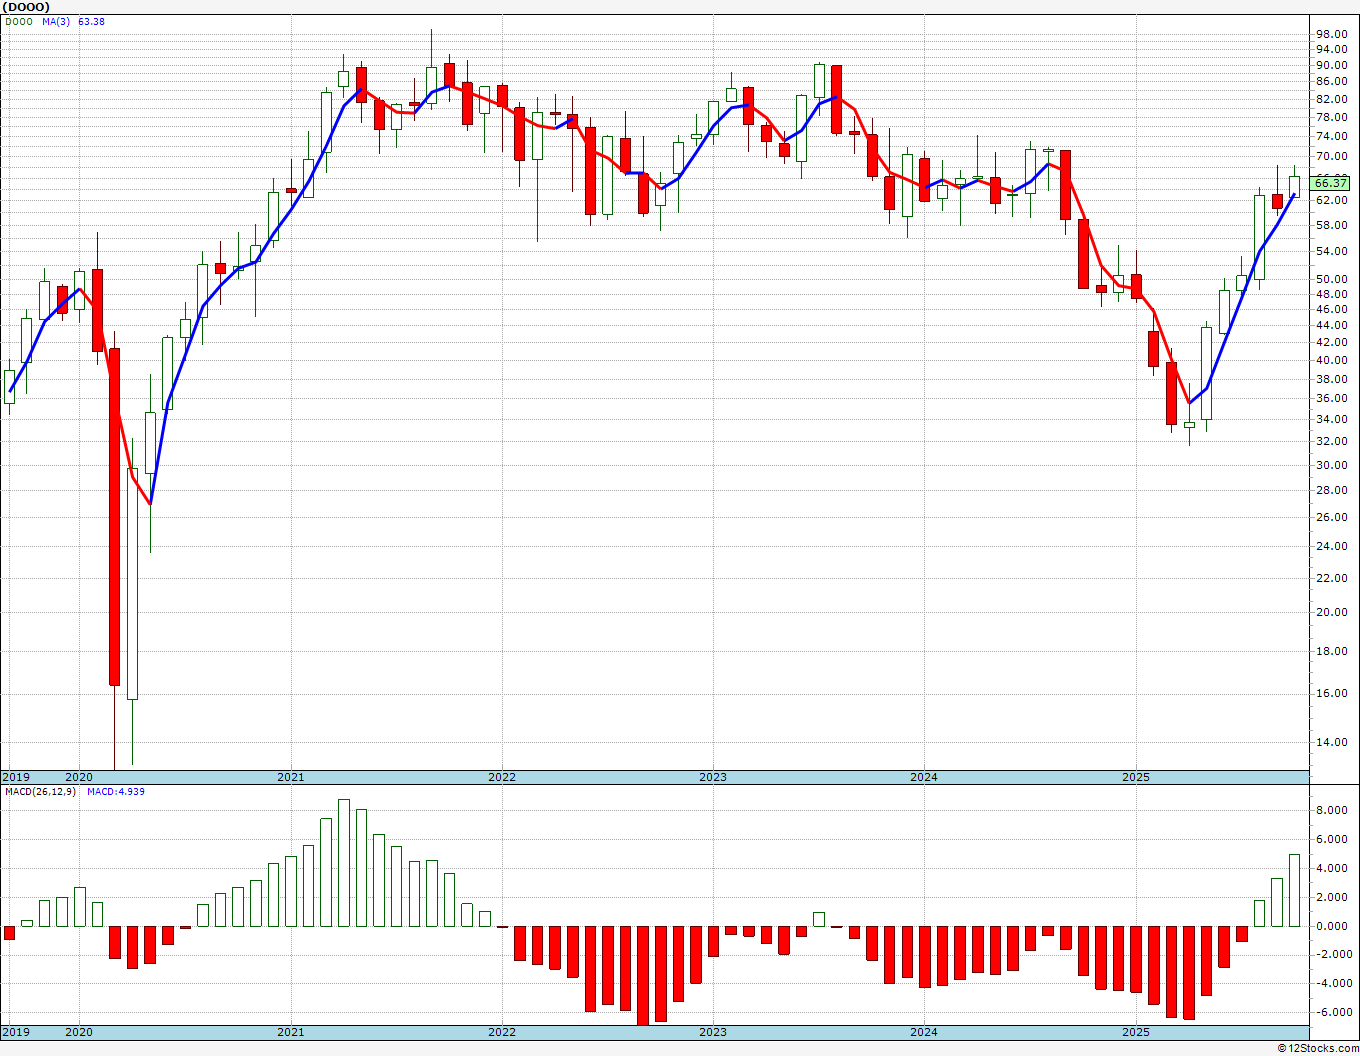Click the -6.000 MACD axis label
Viewport: 1360px width, 1056px height.
tap(1333, 1012)
